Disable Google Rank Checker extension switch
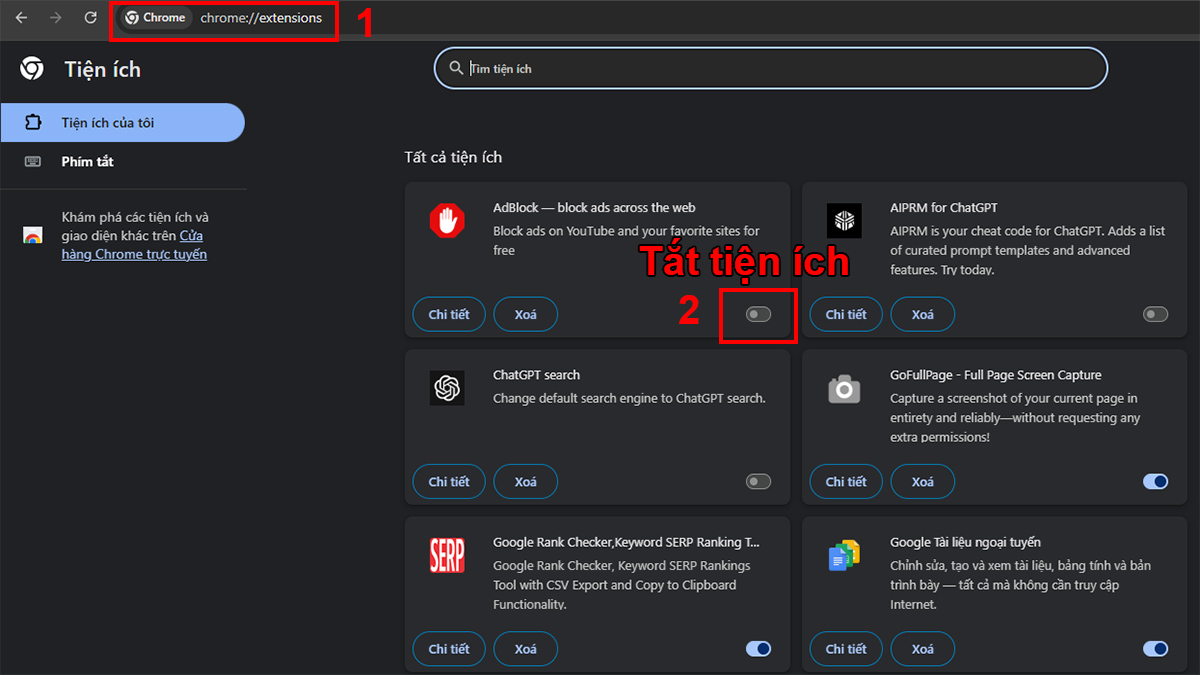Viewport: 1200px width, 675px height. pos(759,649)
